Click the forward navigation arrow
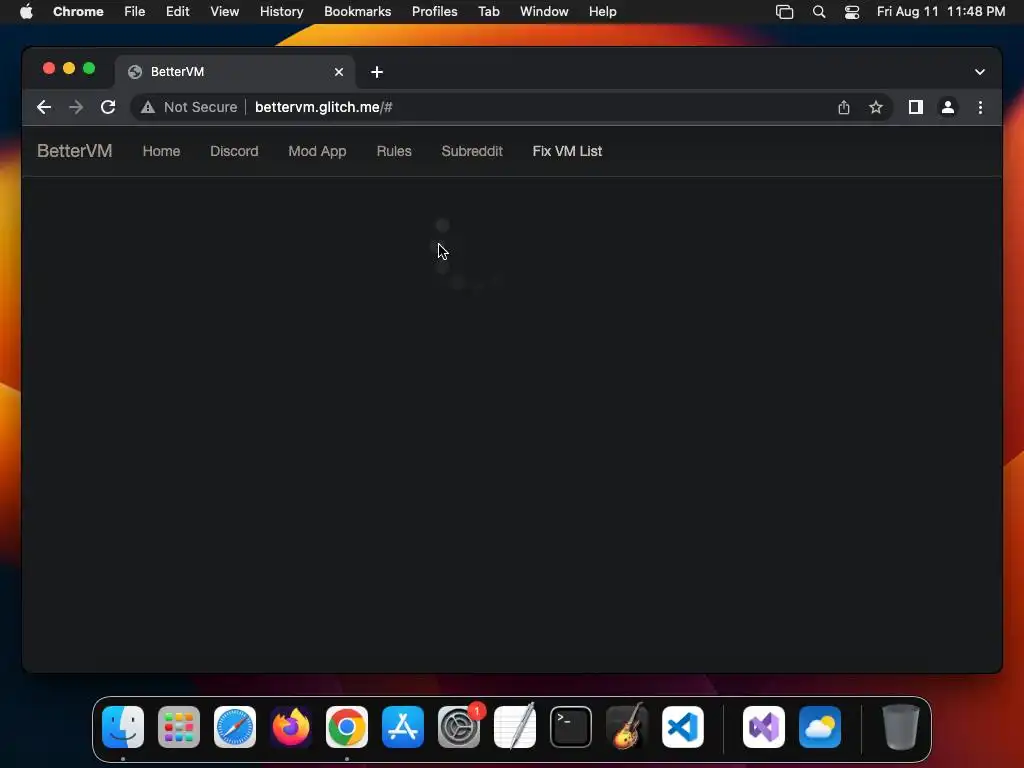 pyautogui.click(x=76, y=107)
